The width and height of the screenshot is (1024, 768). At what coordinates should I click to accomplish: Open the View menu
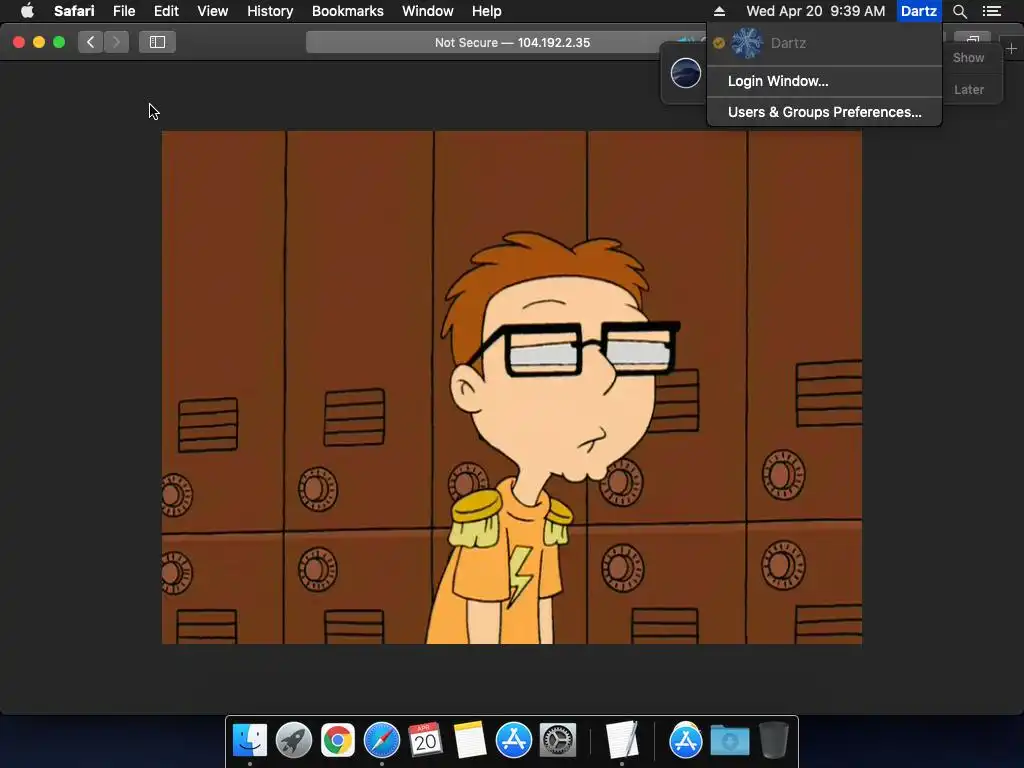(x=212, y=11)
